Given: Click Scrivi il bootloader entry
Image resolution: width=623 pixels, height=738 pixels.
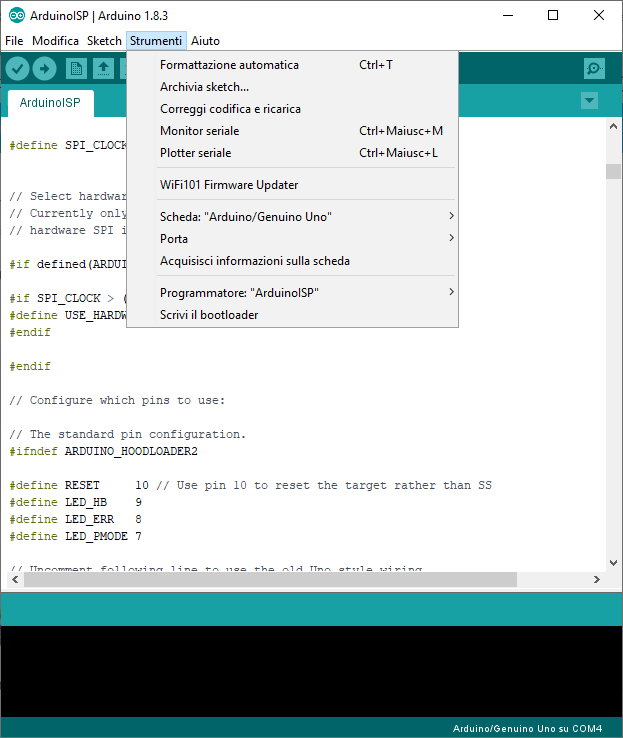Looking at the screenshot, I should coord(292,315).
